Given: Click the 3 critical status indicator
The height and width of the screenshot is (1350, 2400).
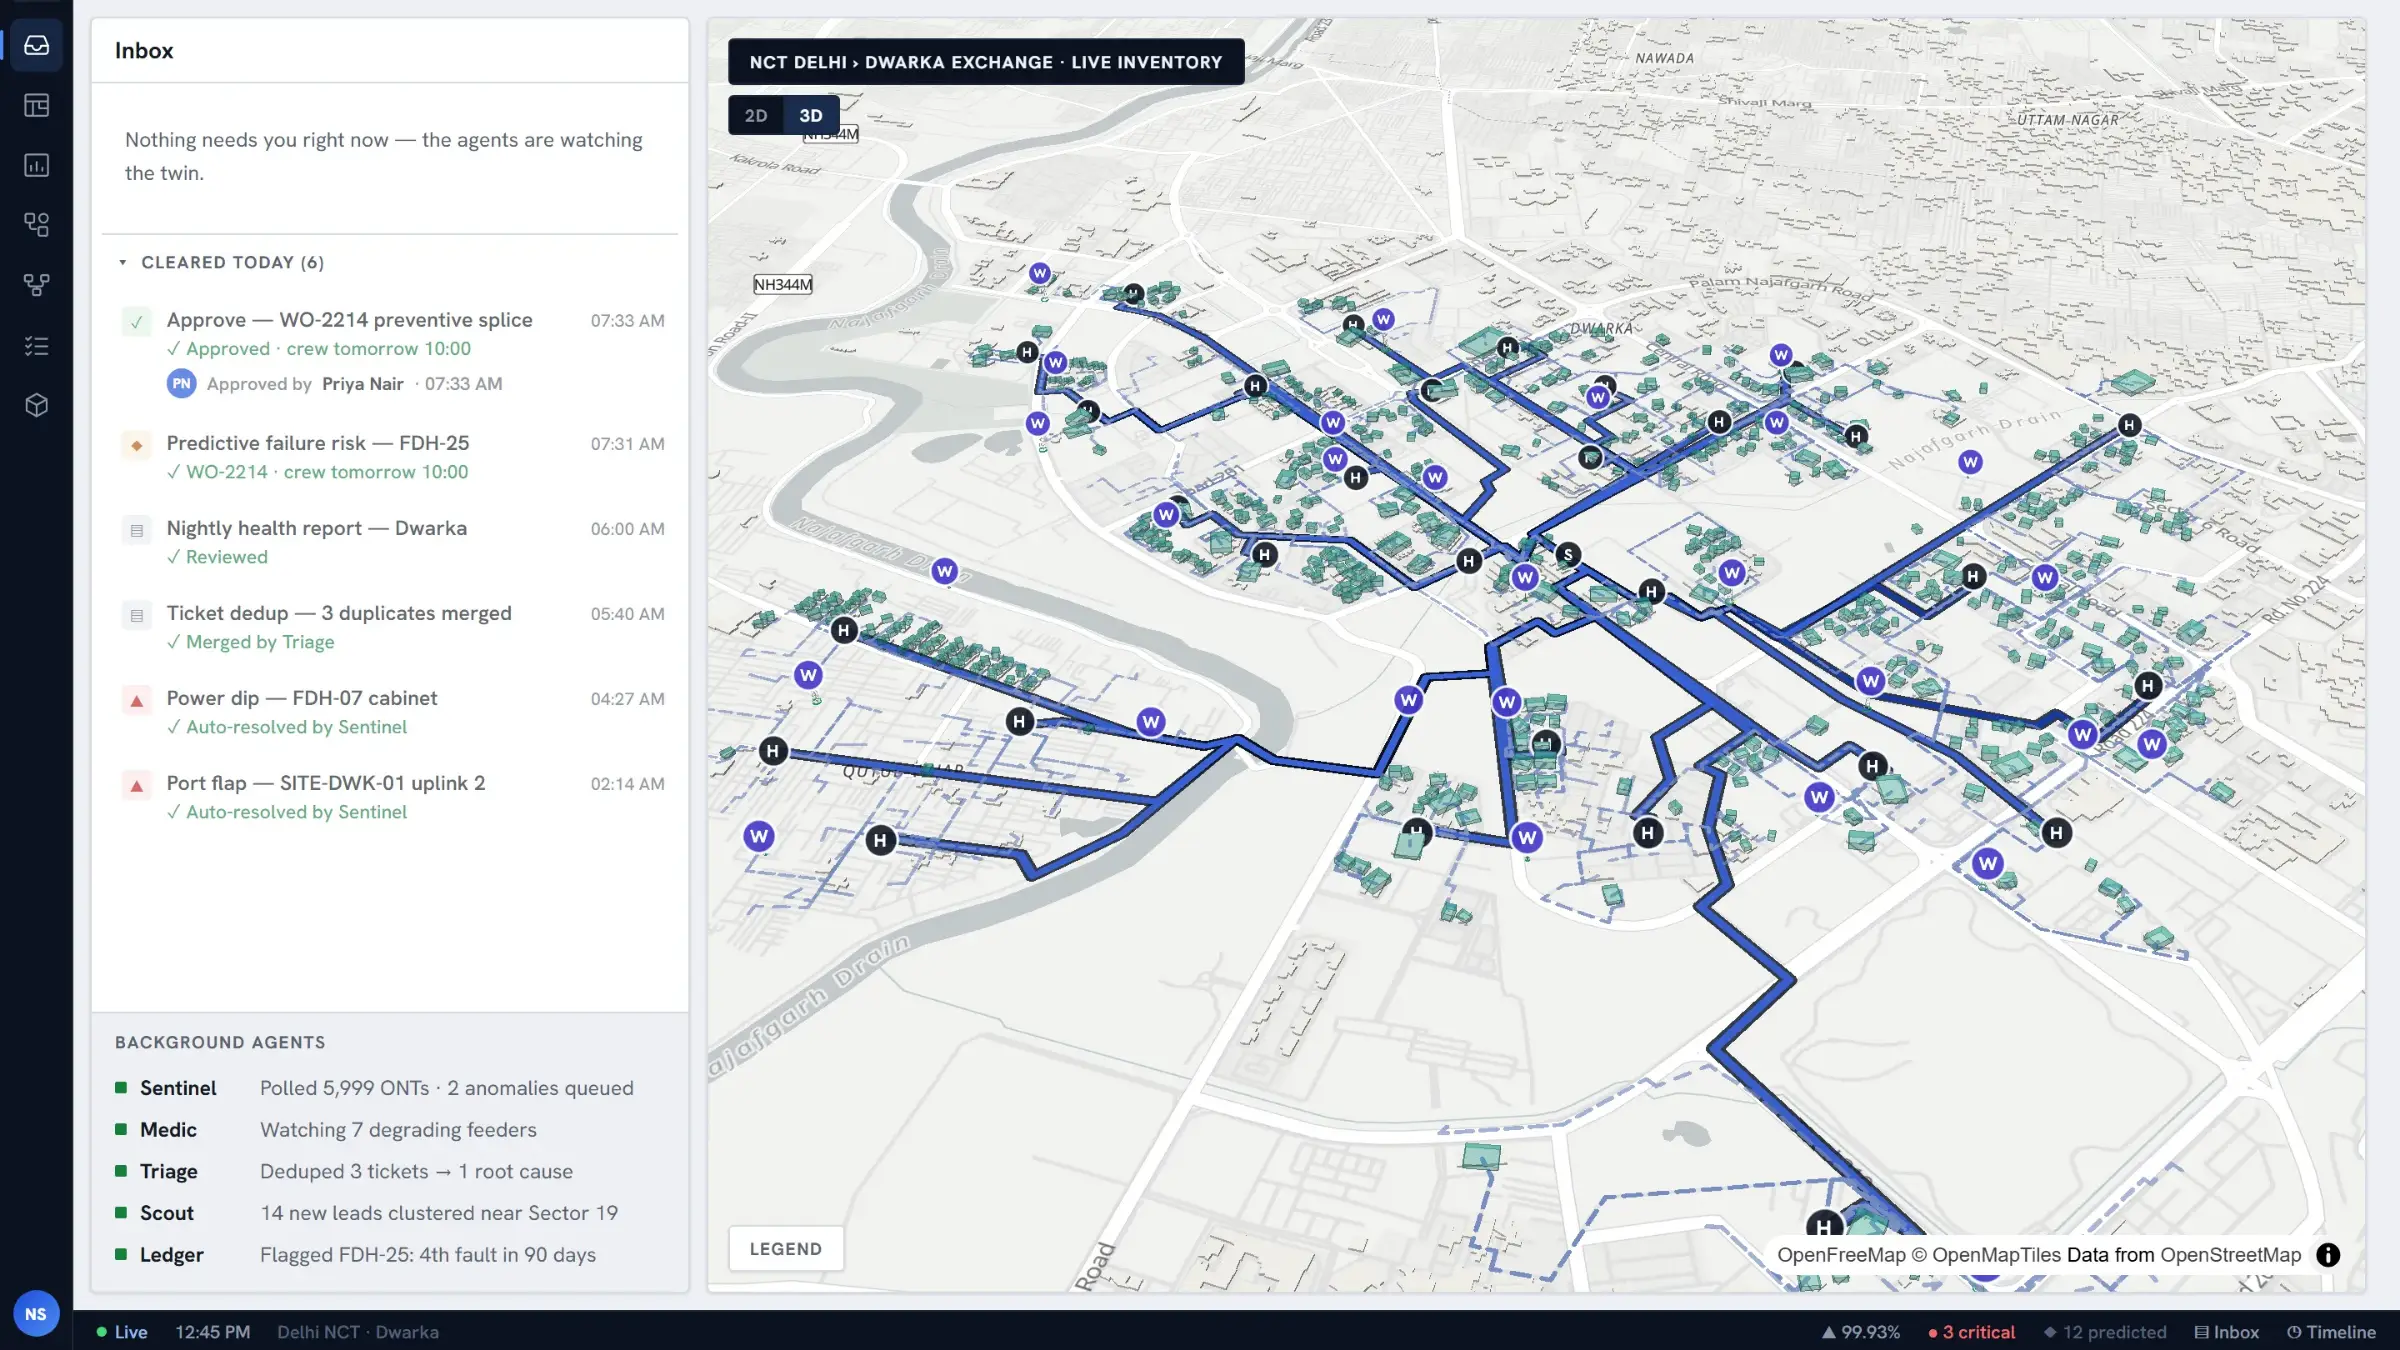Looking at the screenshot, I should point(1971,1332).
